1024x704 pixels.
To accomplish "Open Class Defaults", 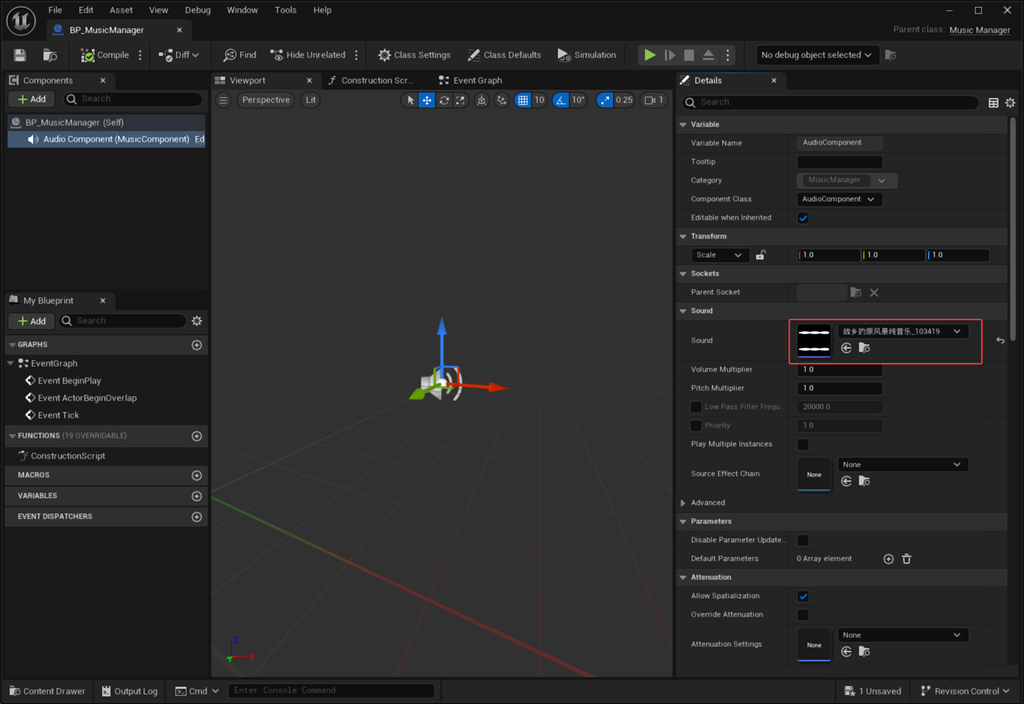I will pyautogui.click(x=504, y=56).
